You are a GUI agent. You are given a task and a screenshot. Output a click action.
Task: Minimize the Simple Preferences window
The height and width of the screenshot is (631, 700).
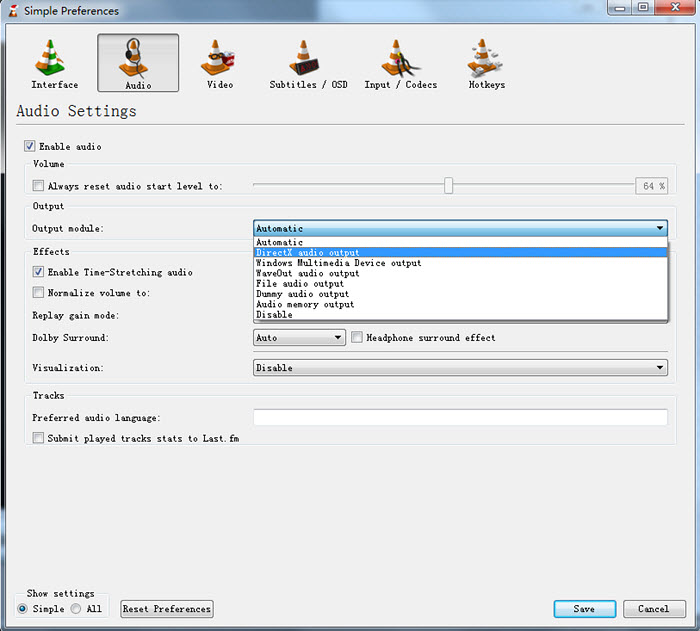click(620, 7)
